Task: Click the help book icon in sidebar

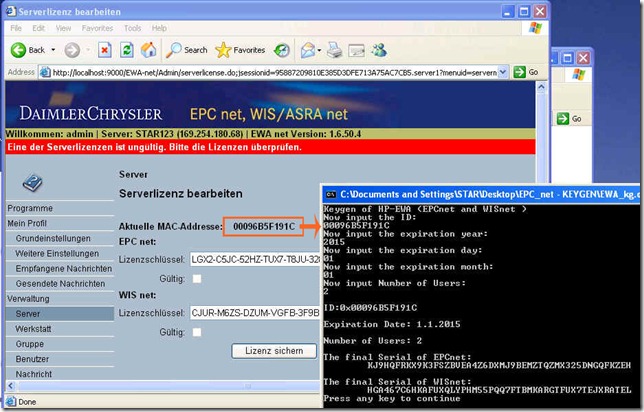Action: click(32, 183)
